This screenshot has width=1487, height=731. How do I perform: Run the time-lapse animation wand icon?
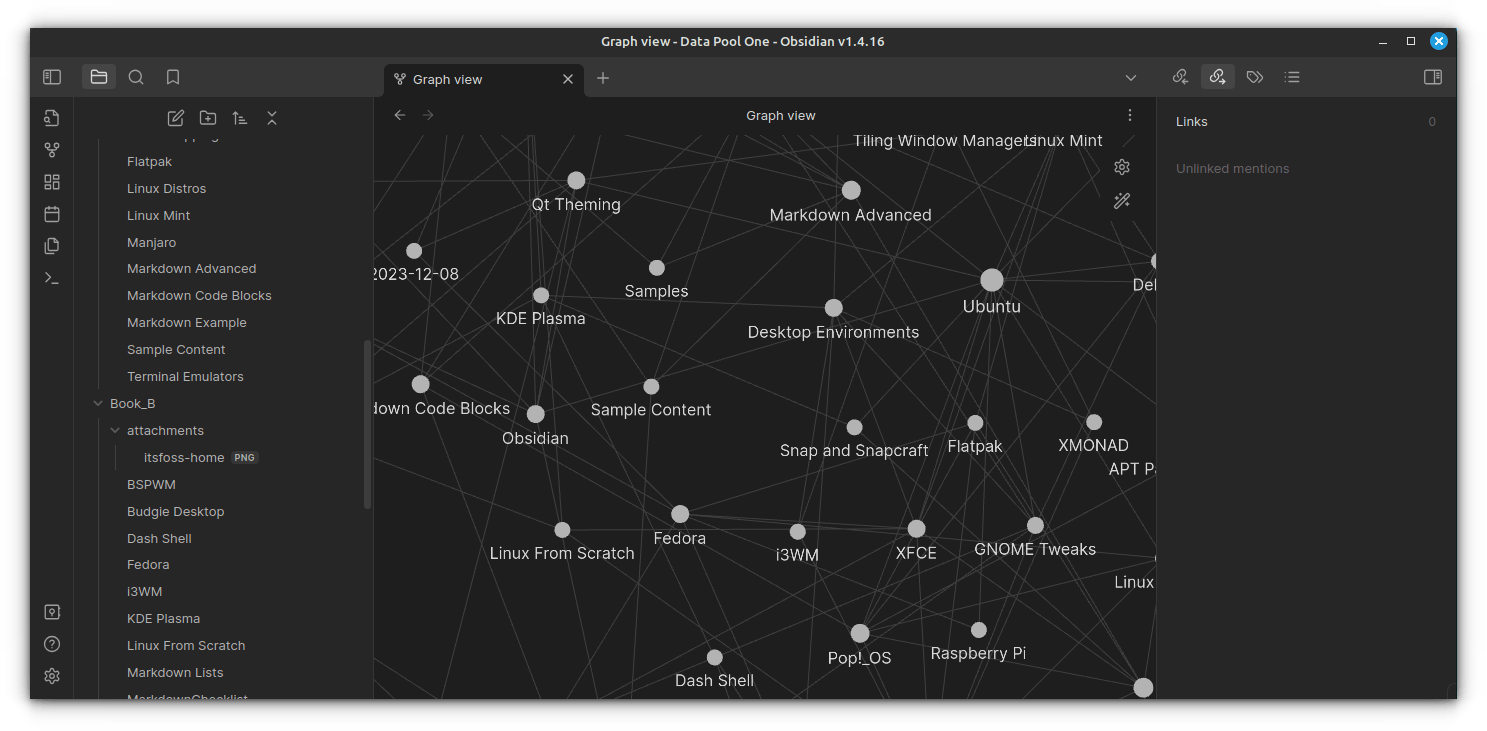tap(1122, 201)
